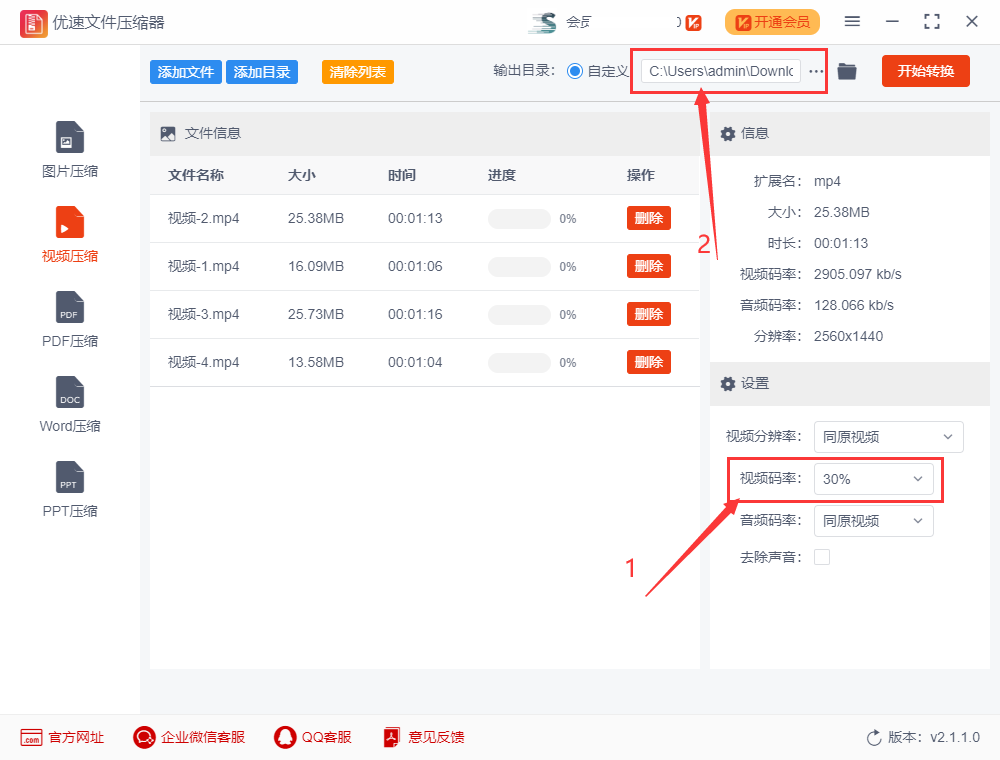
Task: Click the 企业微信客服 icon
Action: [x=145, y=737]
